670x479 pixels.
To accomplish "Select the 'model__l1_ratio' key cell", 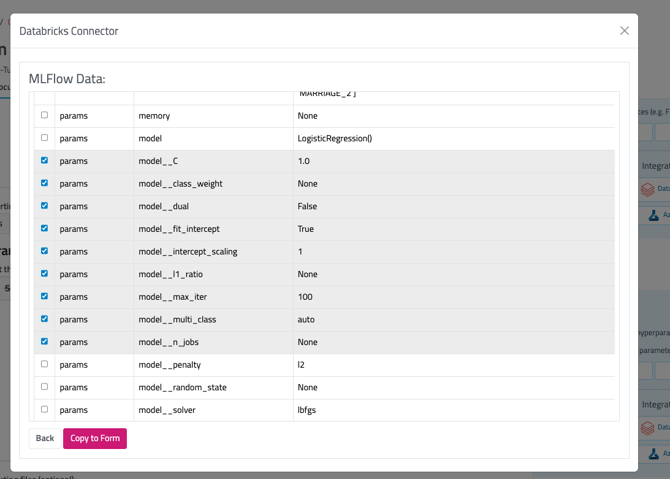I will click(214, 274).
